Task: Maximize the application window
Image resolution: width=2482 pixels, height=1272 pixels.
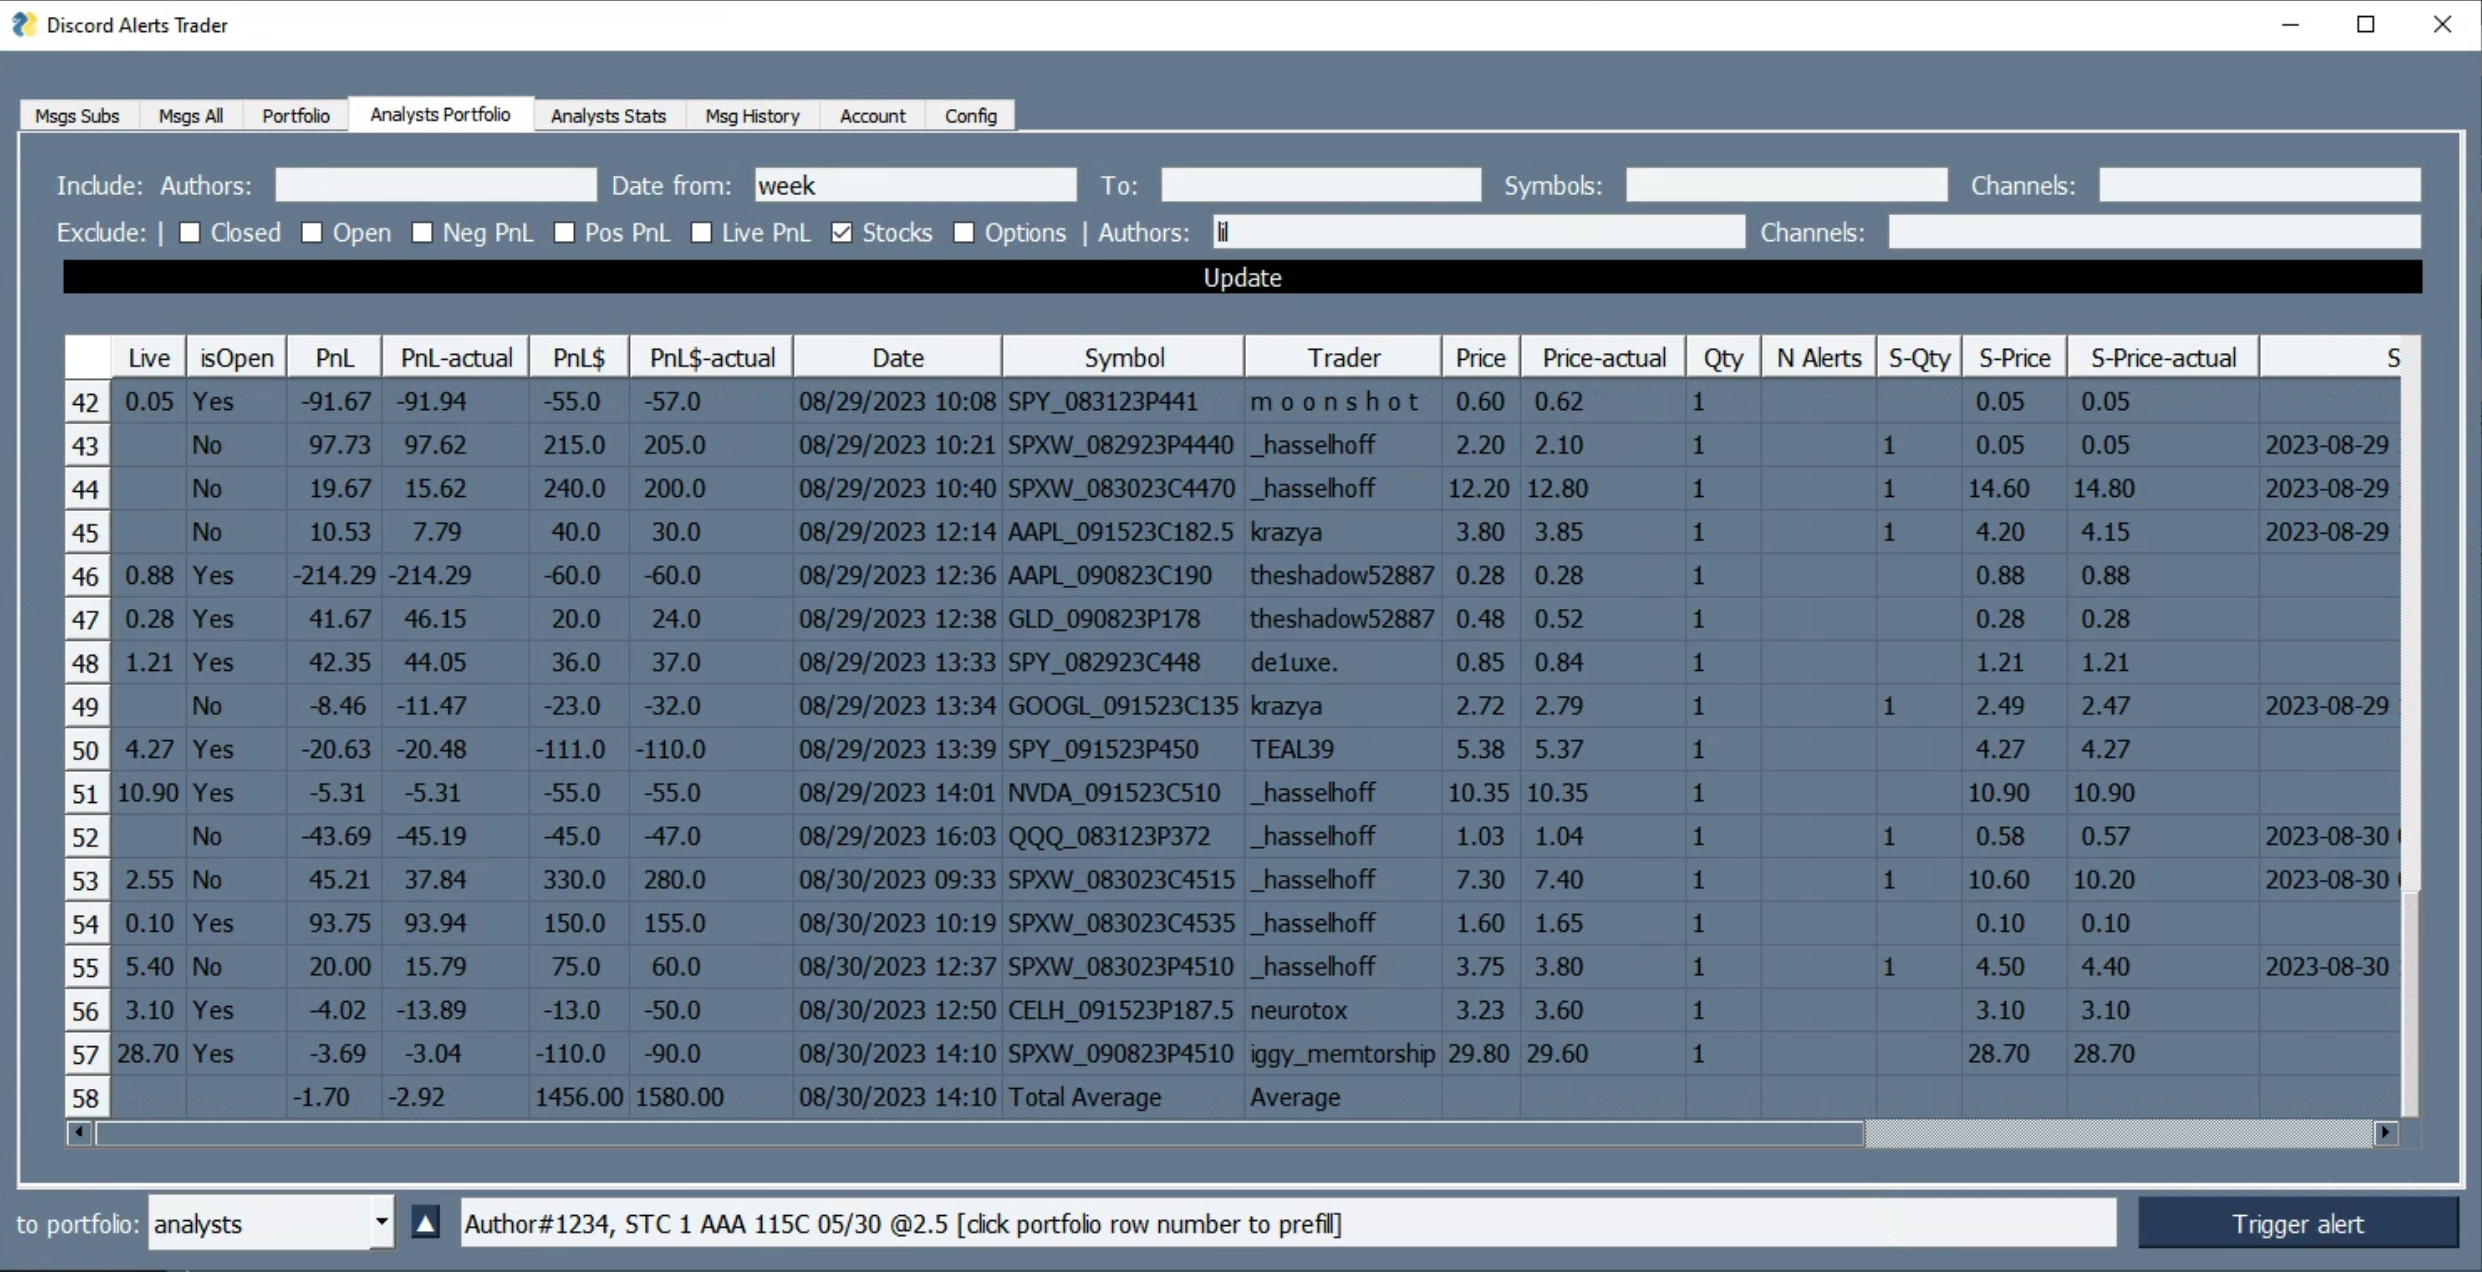Action: pos(2366,24)
